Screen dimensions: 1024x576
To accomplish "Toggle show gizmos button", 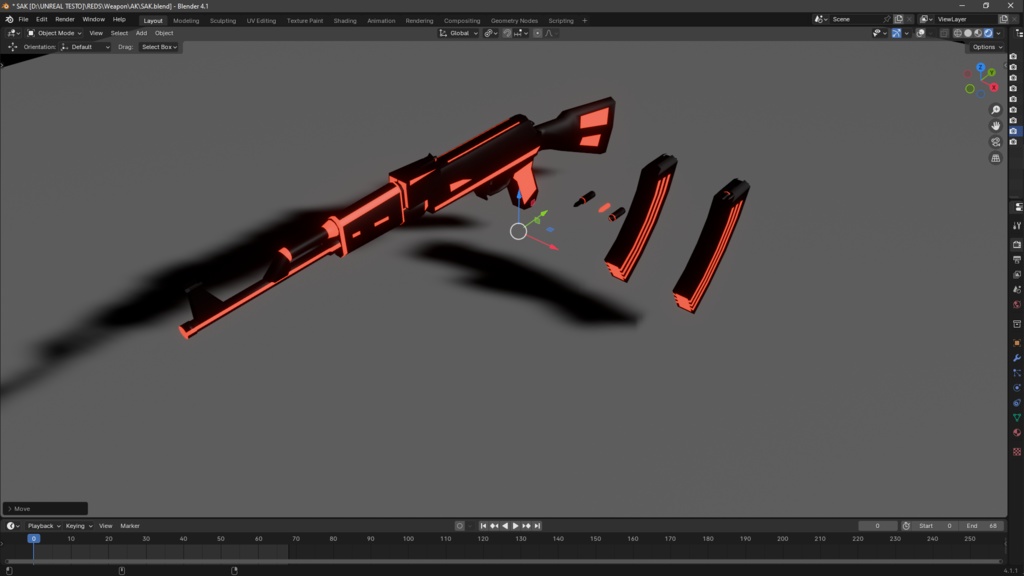I will [897, 33].
